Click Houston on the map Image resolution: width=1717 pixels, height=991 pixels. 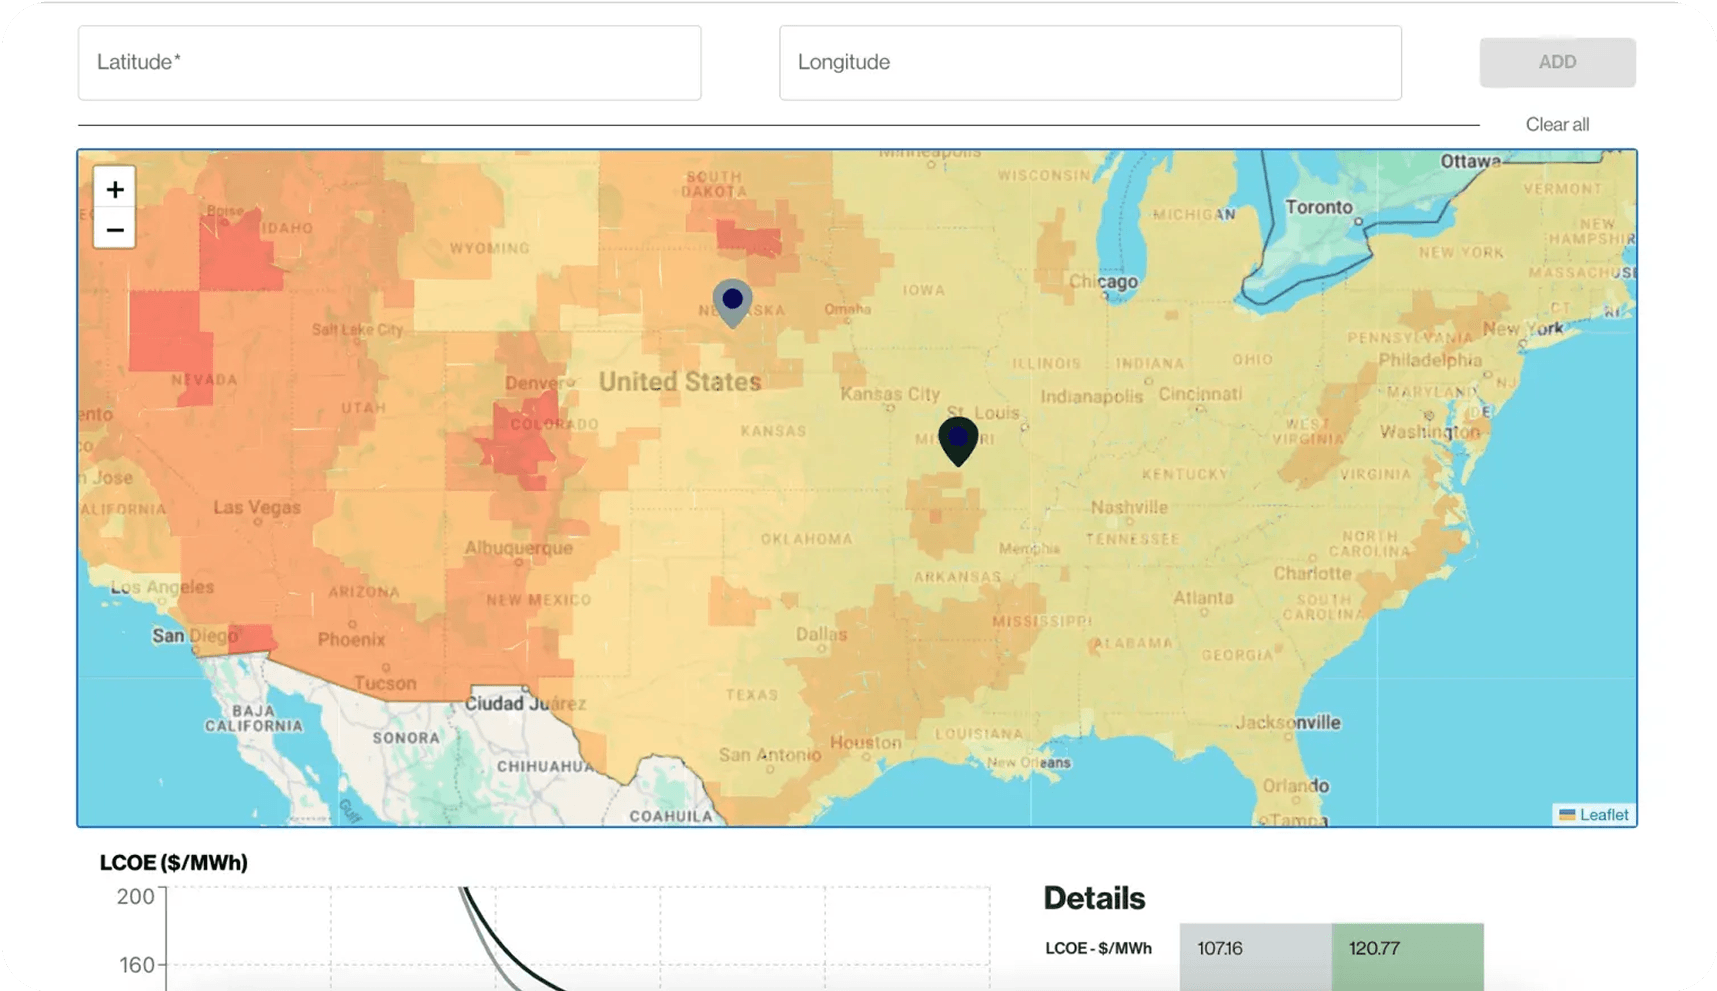865,743
